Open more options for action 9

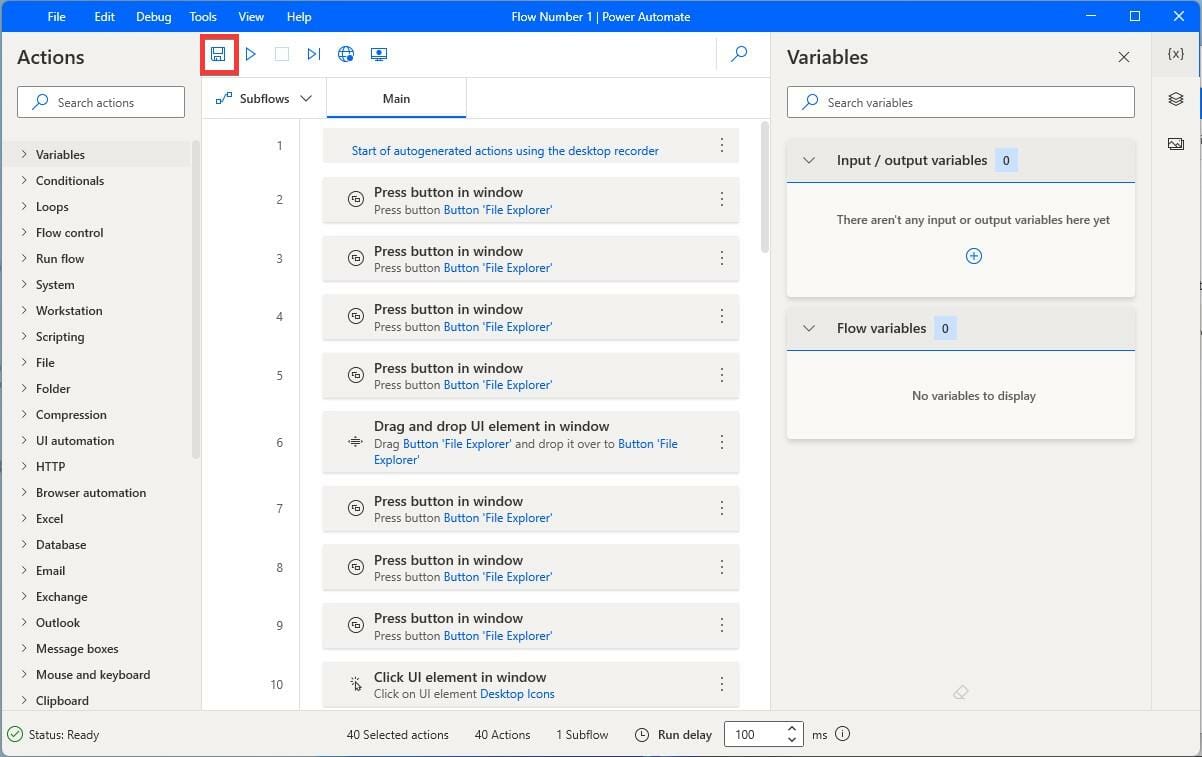722,625
